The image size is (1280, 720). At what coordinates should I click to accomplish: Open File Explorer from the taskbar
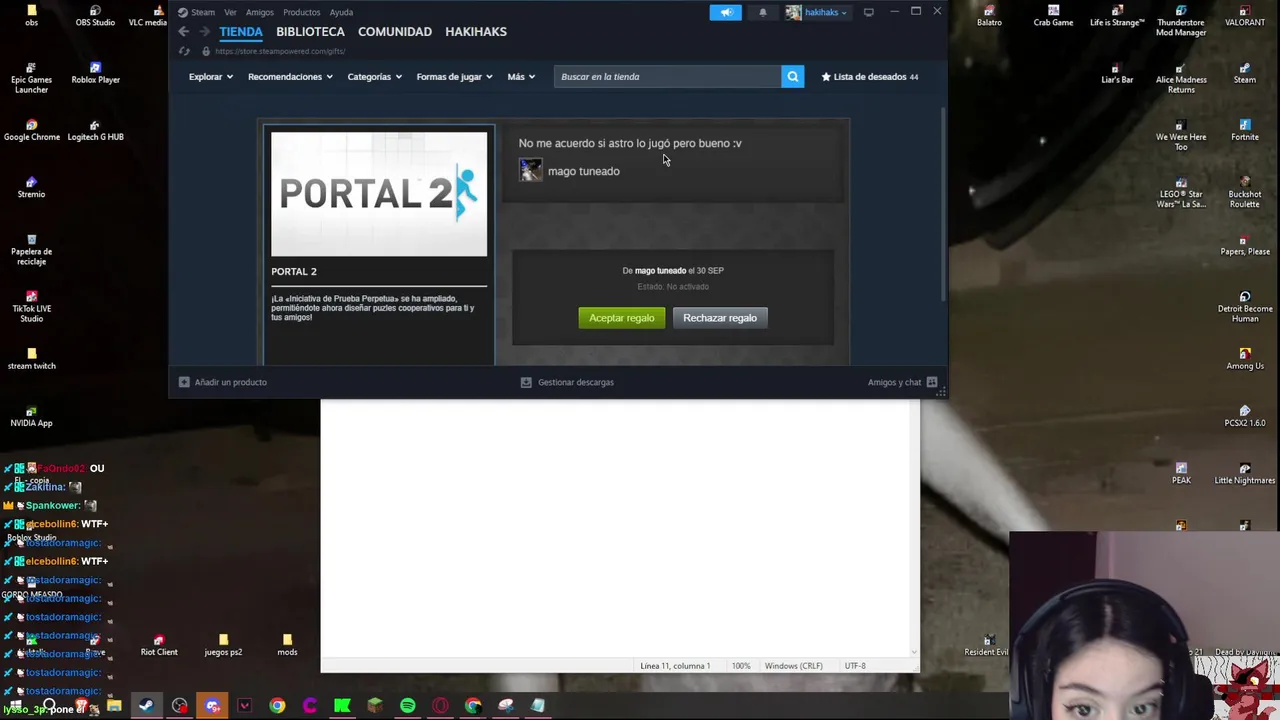point(114,706)
